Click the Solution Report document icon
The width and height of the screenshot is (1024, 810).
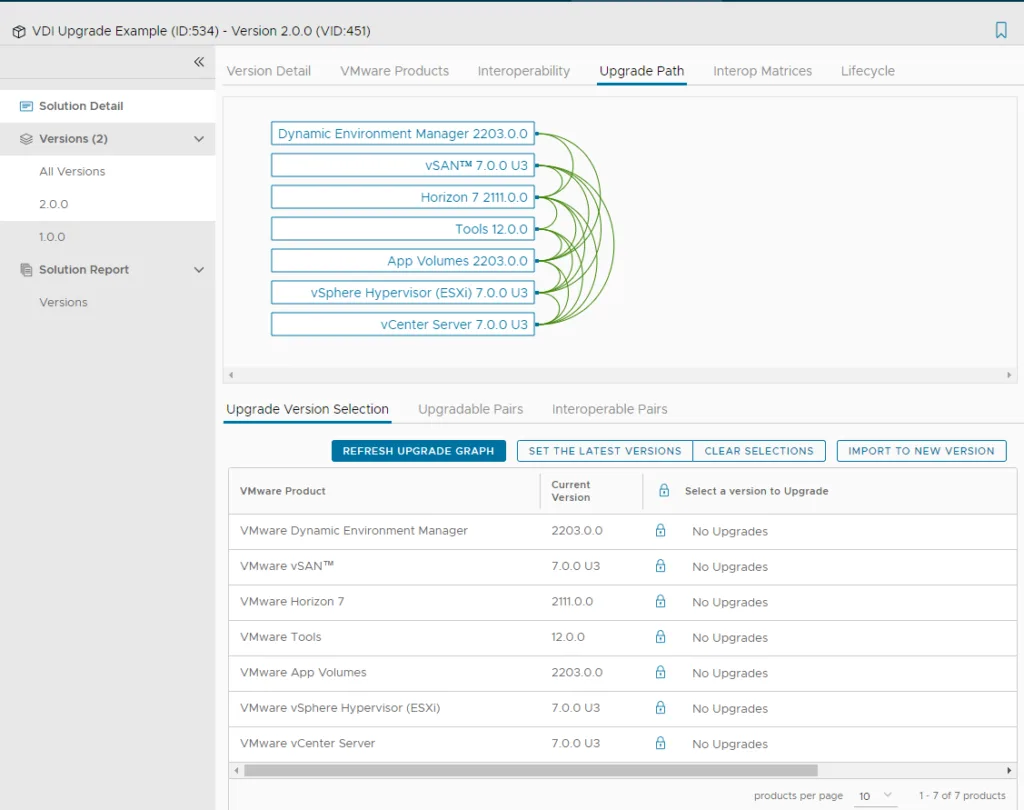click(x=26, y=270)
